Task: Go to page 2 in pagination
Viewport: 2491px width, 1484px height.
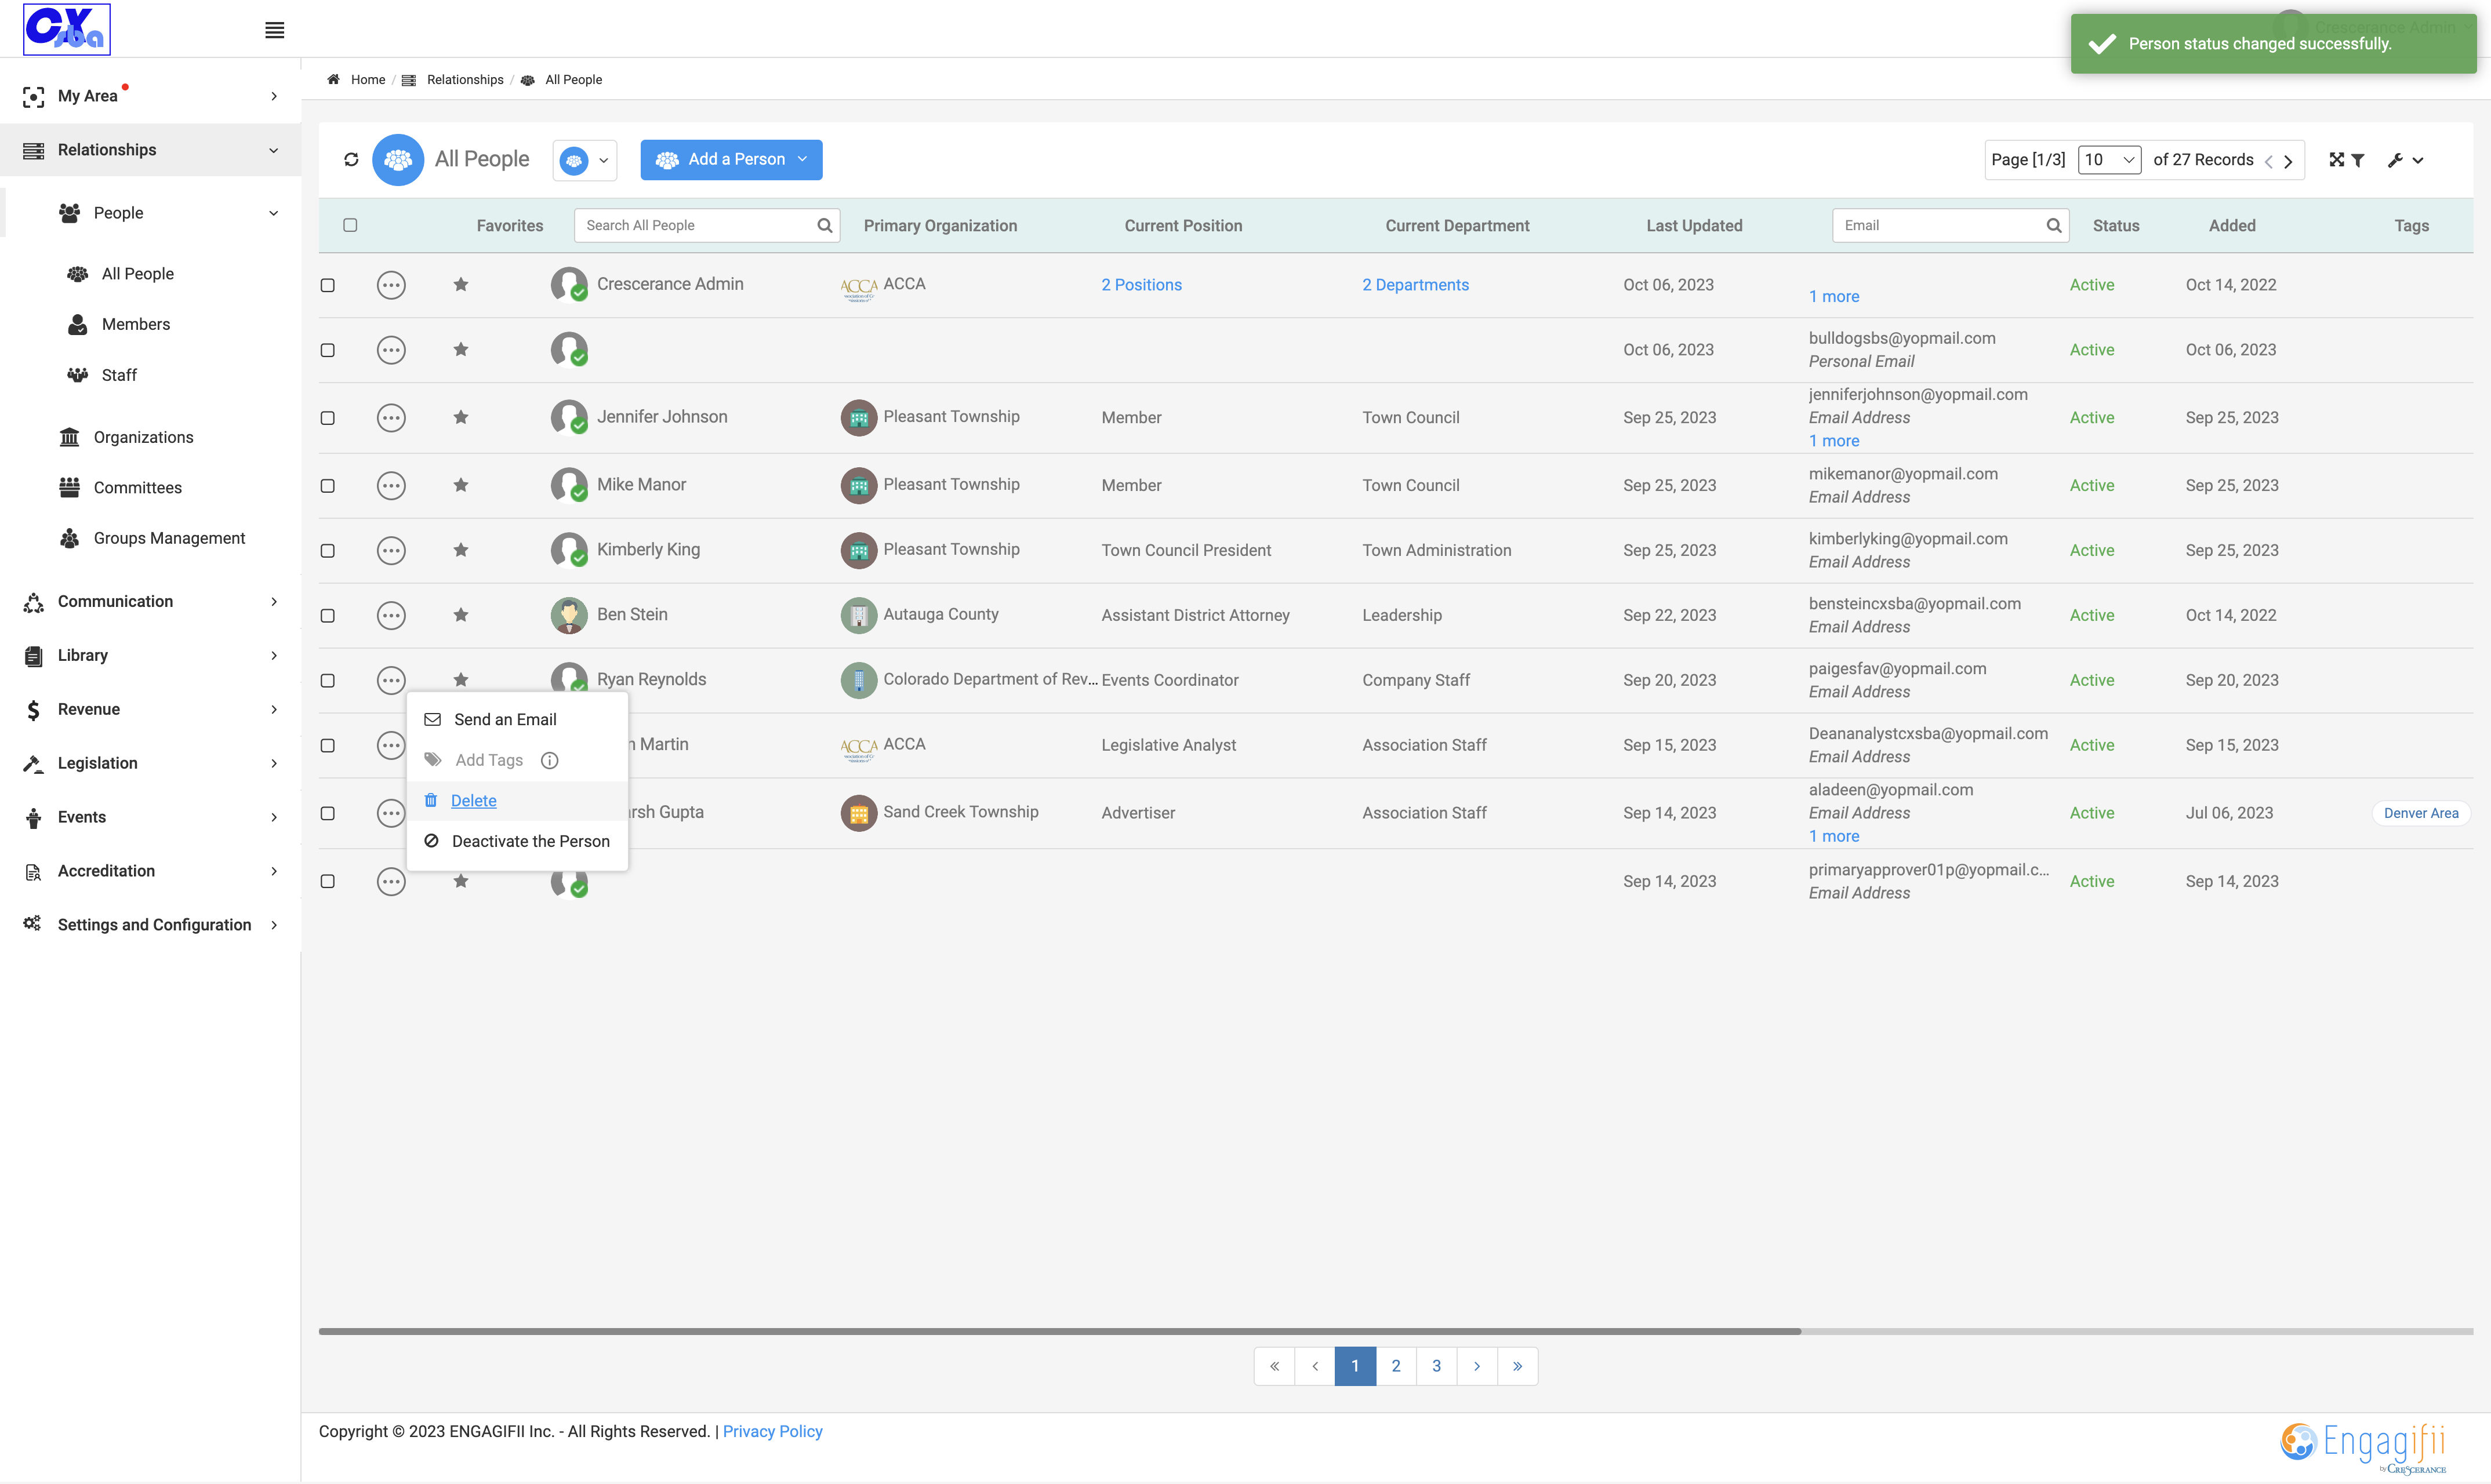Action: [1396, 1366]
